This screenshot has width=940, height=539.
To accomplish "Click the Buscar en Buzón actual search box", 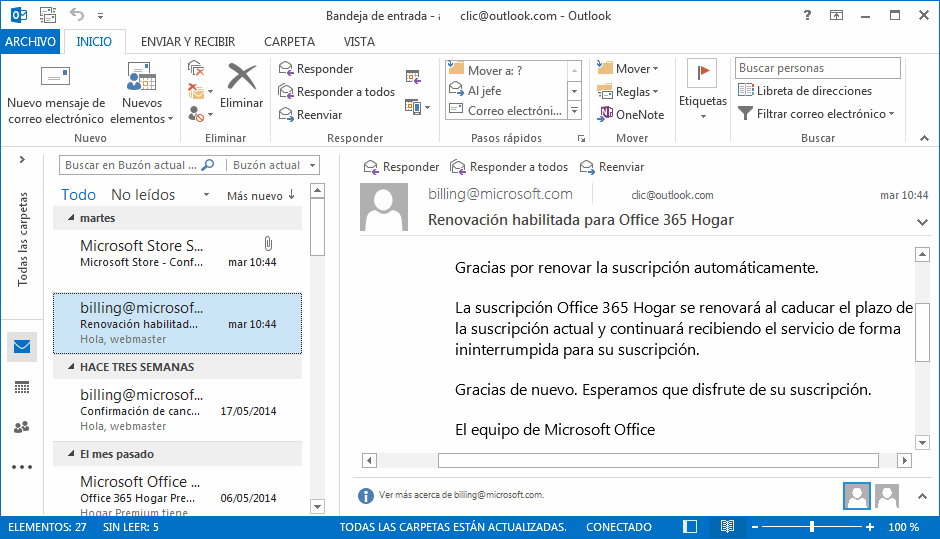I will point(140,165).
